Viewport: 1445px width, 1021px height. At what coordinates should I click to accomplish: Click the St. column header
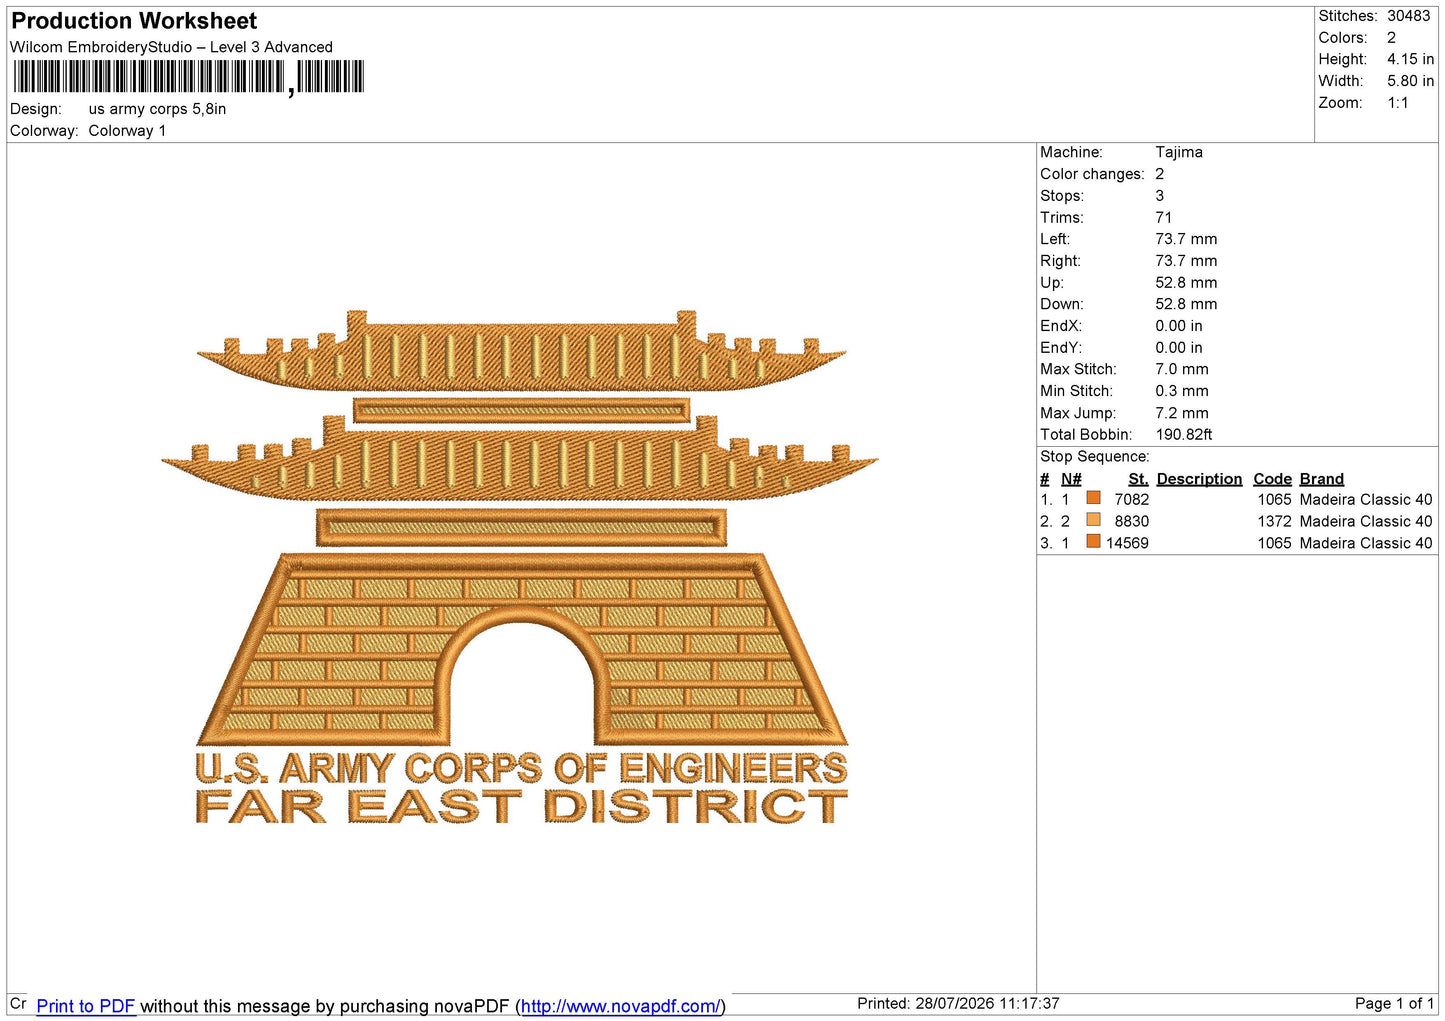point(1138,479)
